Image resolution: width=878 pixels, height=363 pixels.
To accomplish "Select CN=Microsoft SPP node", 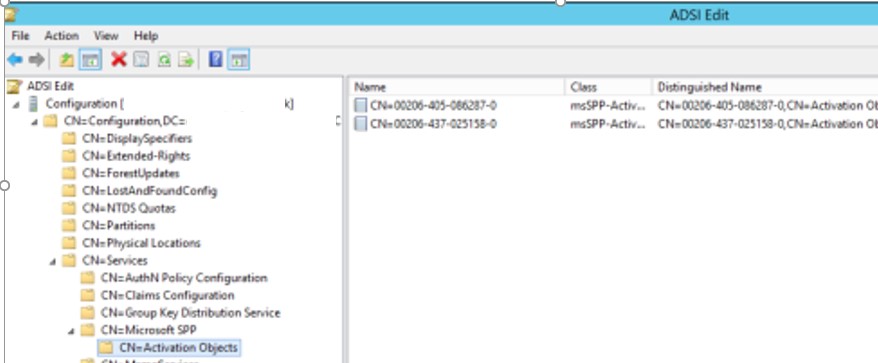I will (148, 329).
